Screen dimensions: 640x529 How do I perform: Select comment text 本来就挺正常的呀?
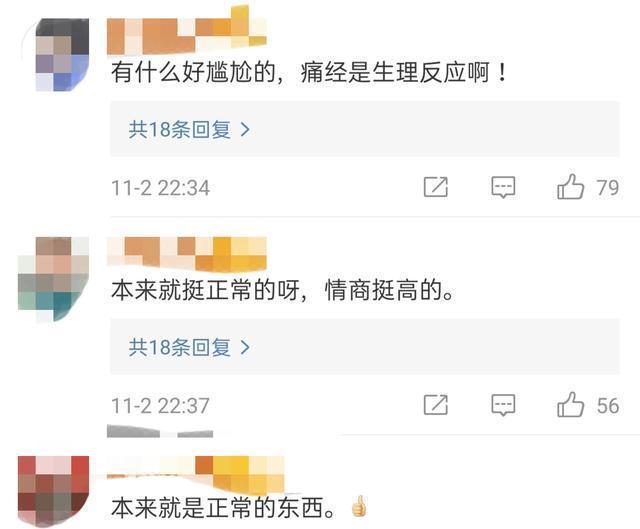205,290
